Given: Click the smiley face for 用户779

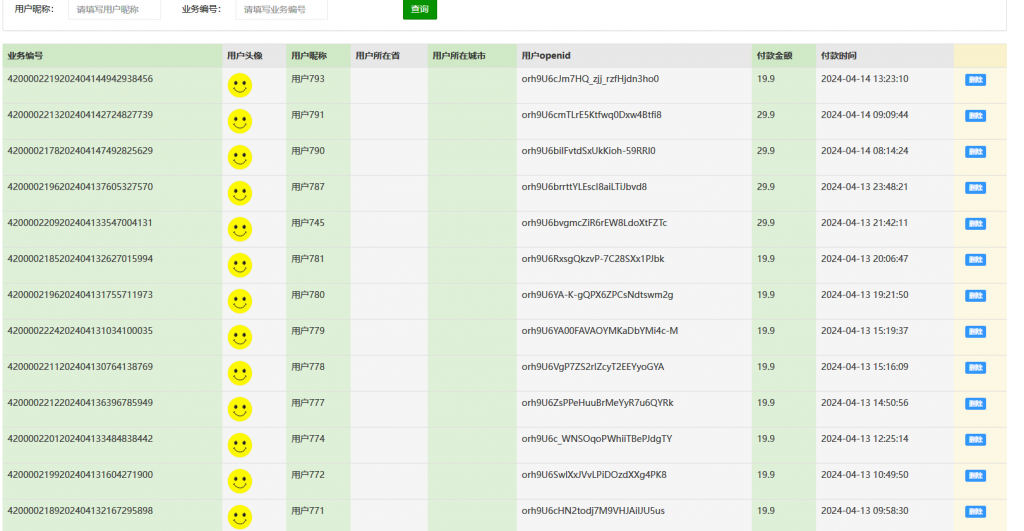Looking at the screenshot, I should click(x=240, y=338).
